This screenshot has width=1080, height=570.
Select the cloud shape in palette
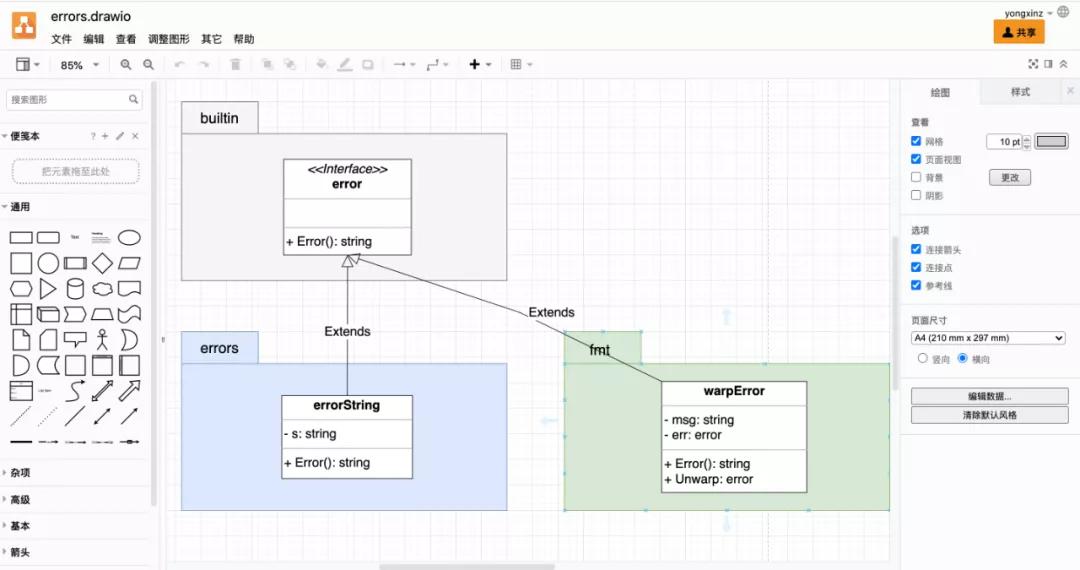click(102, 289)
